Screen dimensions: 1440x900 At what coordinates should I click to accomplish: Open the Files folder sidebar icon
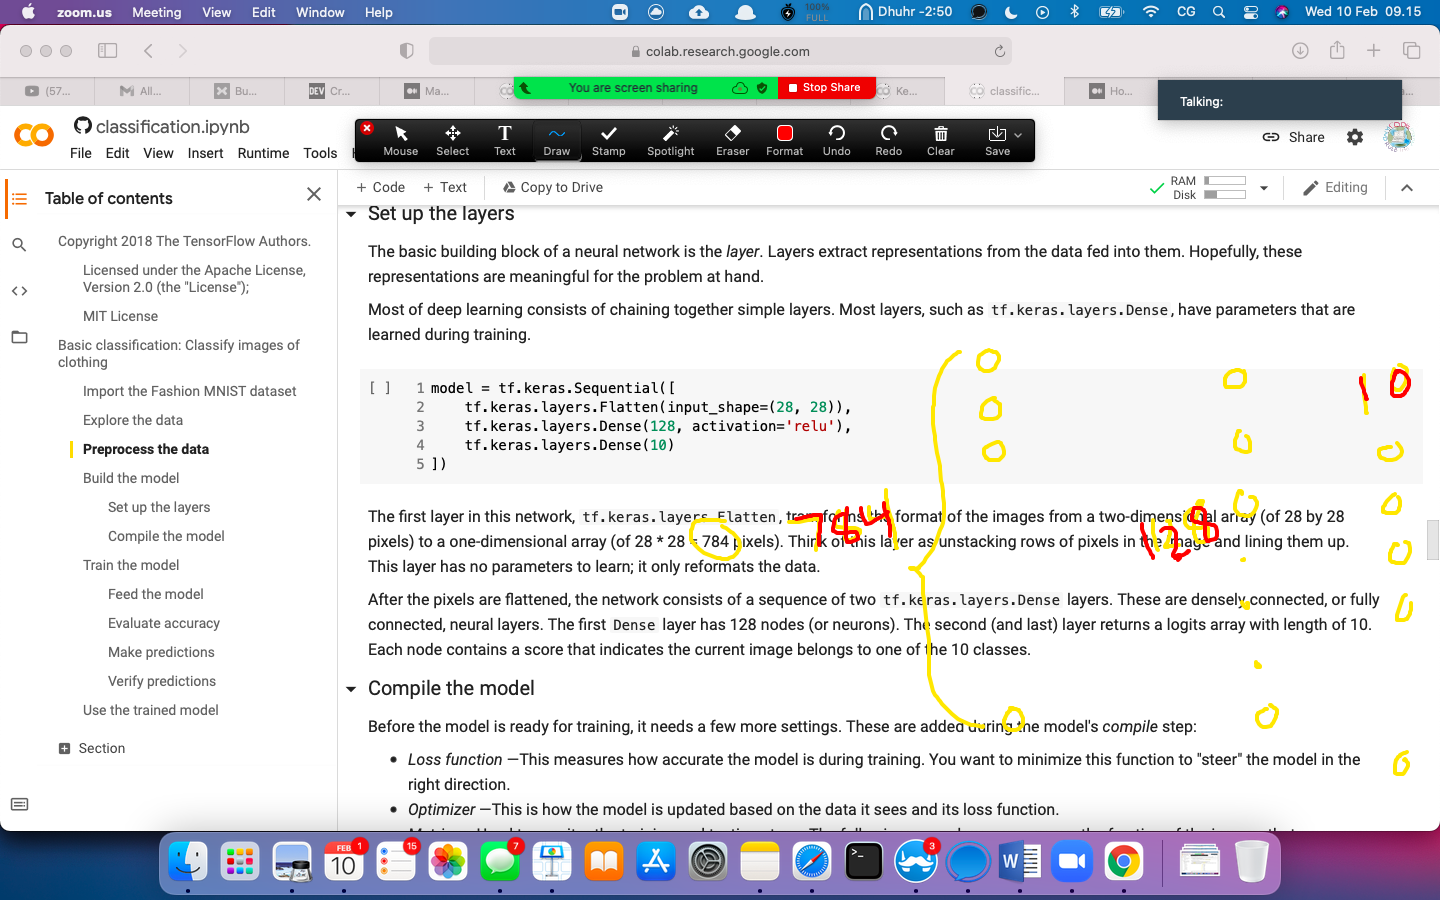click(x=19, y=337)
